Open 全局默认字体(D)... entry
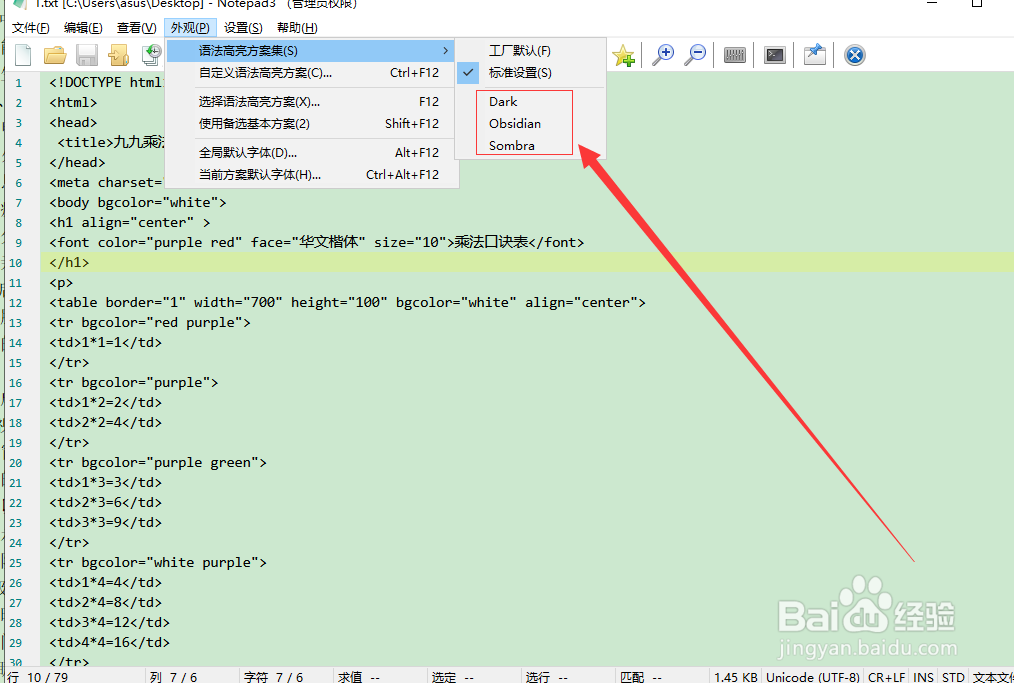The width and height of the screenshot is (1014, 683). click(x=311, y=153)
